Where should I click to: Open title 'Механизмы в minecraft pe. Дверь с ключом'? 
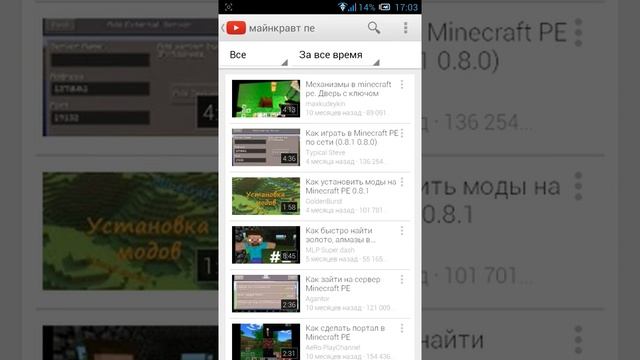tap(348, 89)
